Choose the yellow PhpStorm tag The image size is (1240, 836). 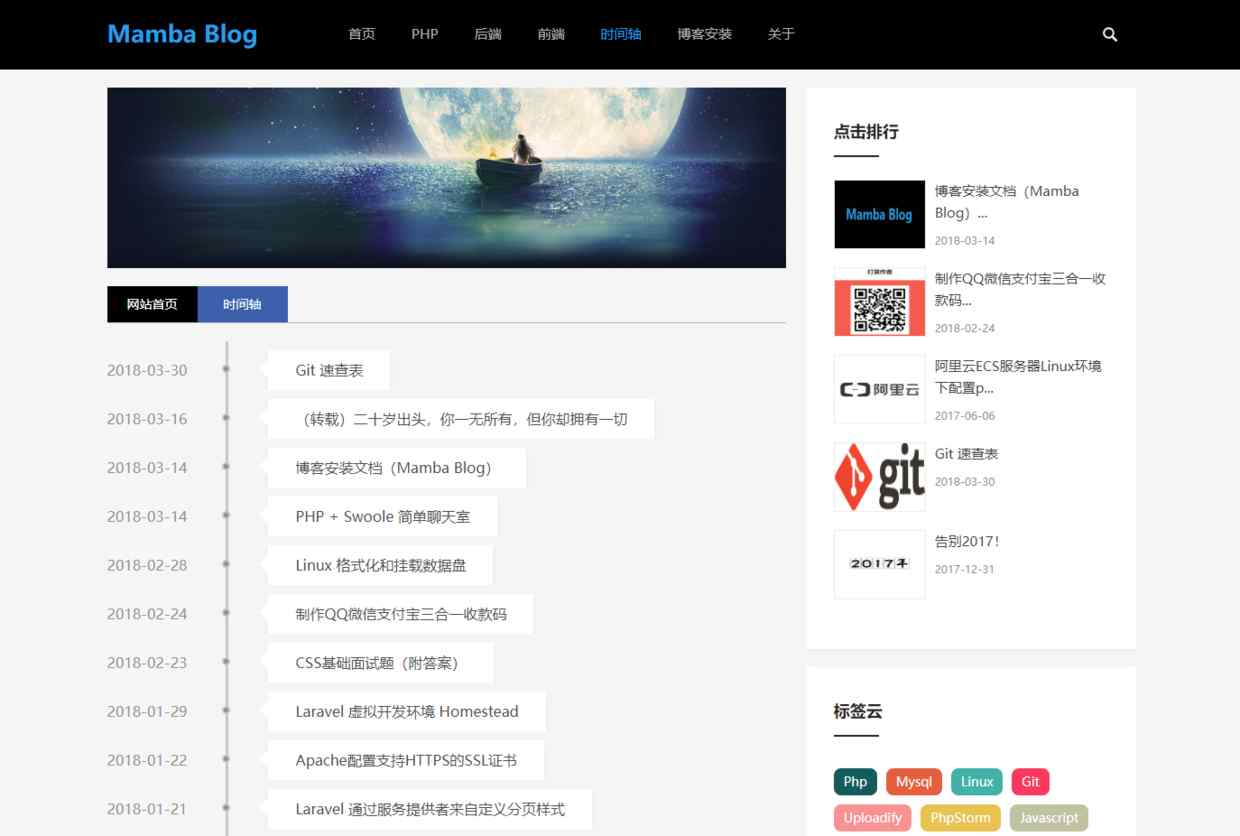960,818
